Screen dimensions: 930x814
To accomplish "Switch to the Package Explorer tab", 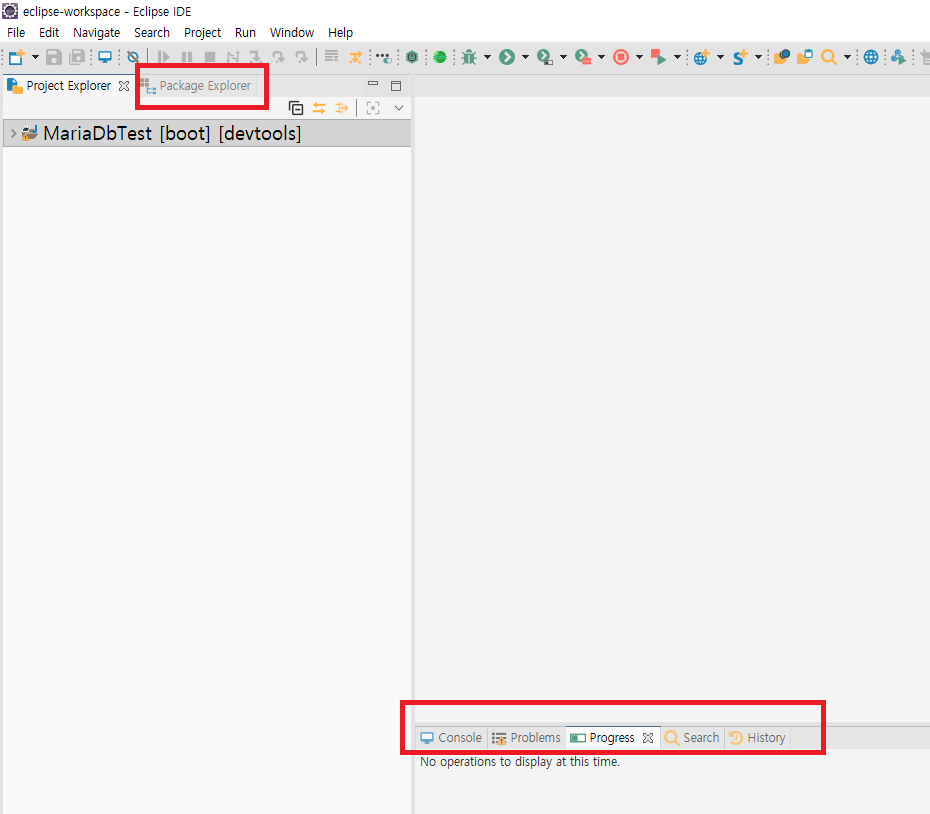I will pos(197,86).
